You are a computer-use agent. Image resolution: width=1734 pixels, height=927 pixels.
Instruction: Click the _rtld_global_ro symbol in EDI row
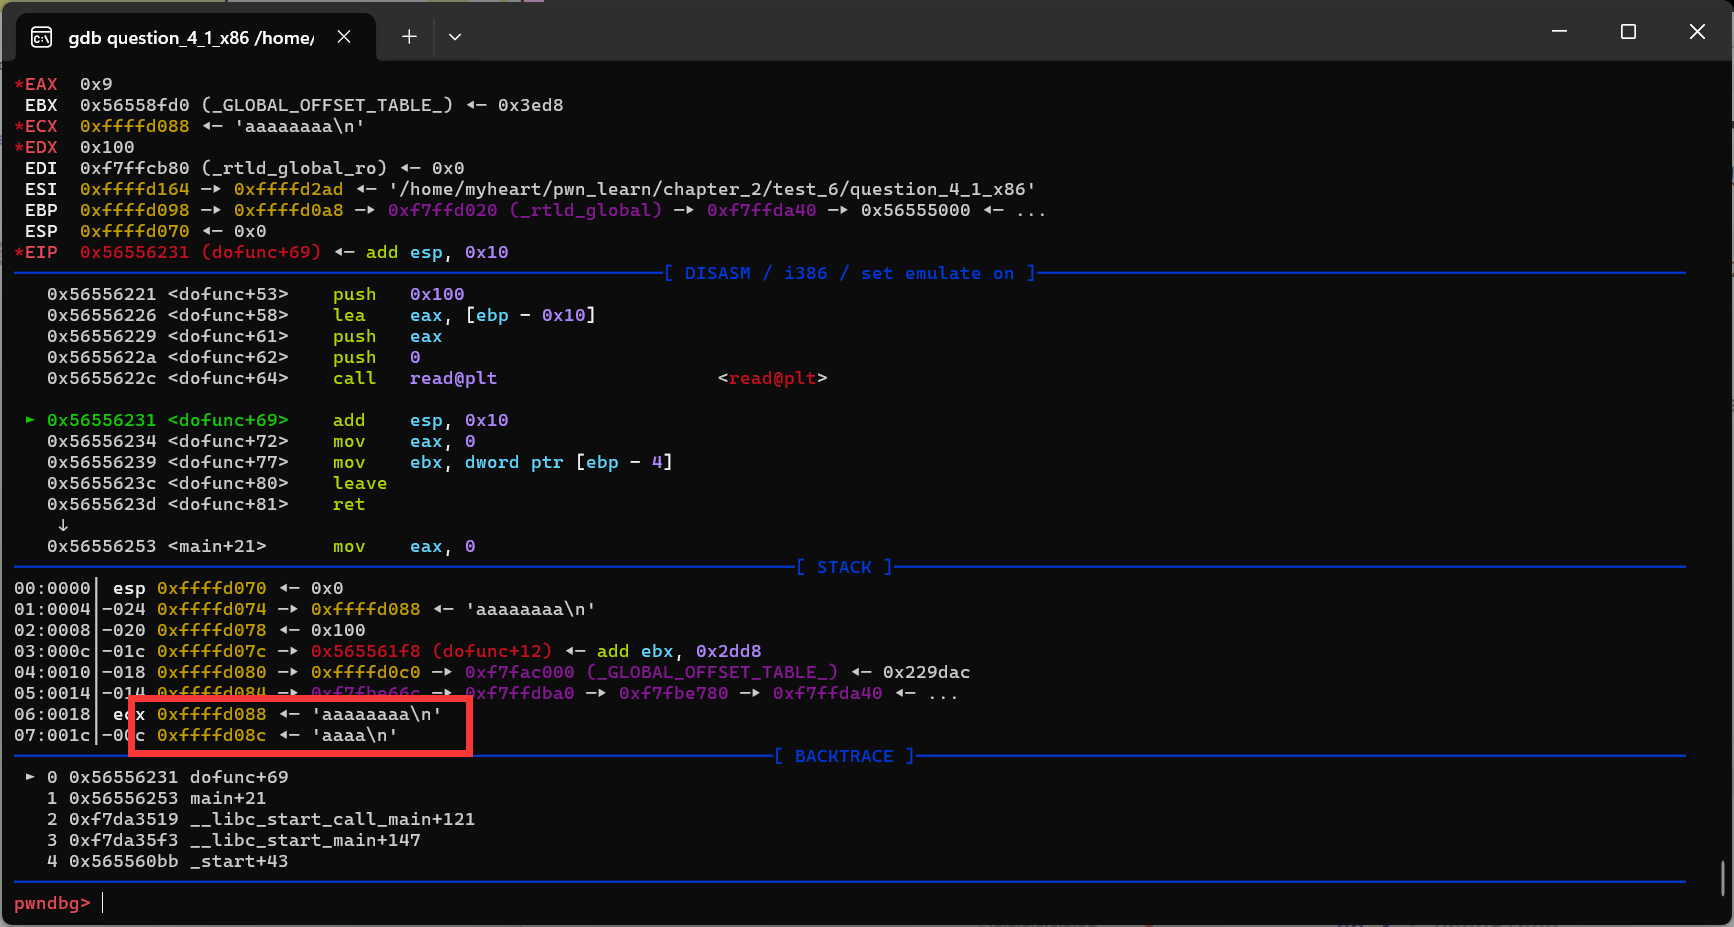[294, 168]
